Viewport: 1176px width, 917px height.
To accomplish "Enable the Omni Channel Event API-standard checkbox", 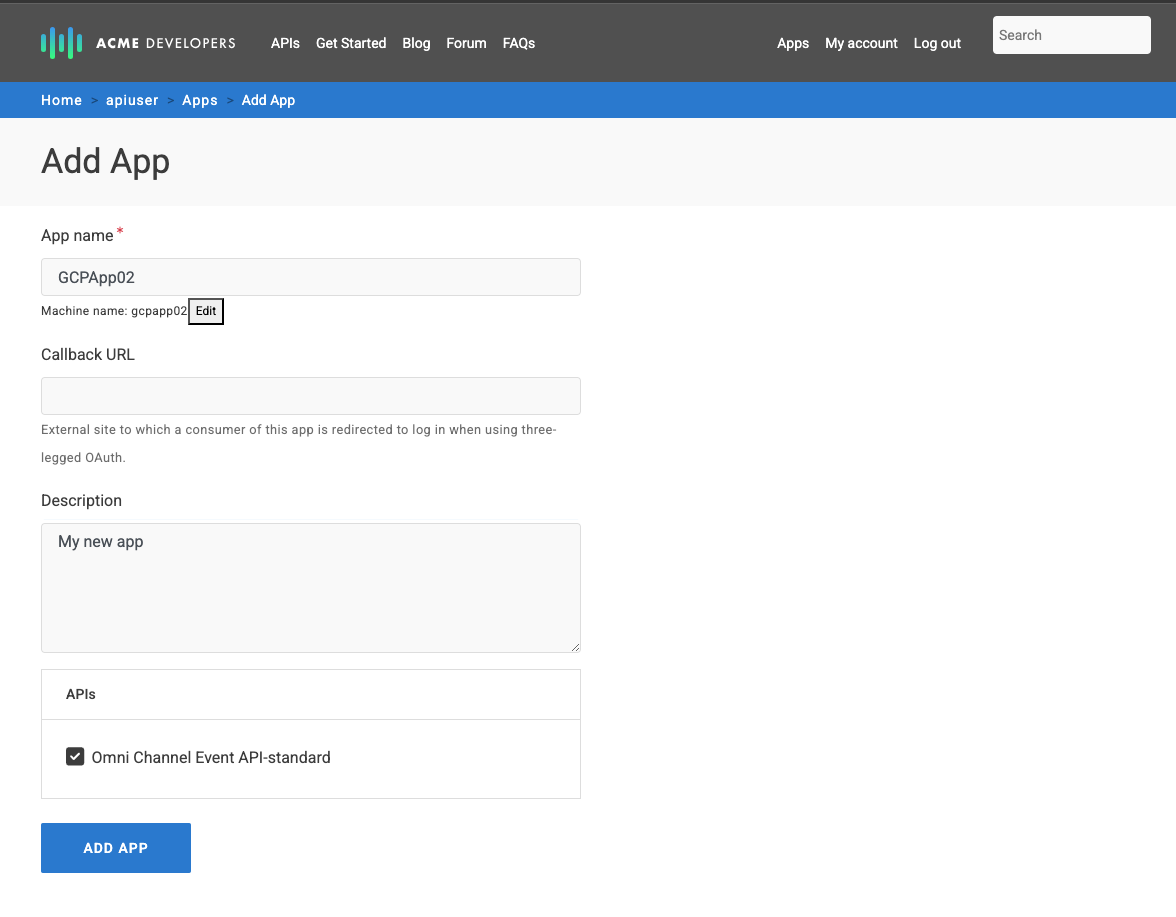I will pos(75,756).
